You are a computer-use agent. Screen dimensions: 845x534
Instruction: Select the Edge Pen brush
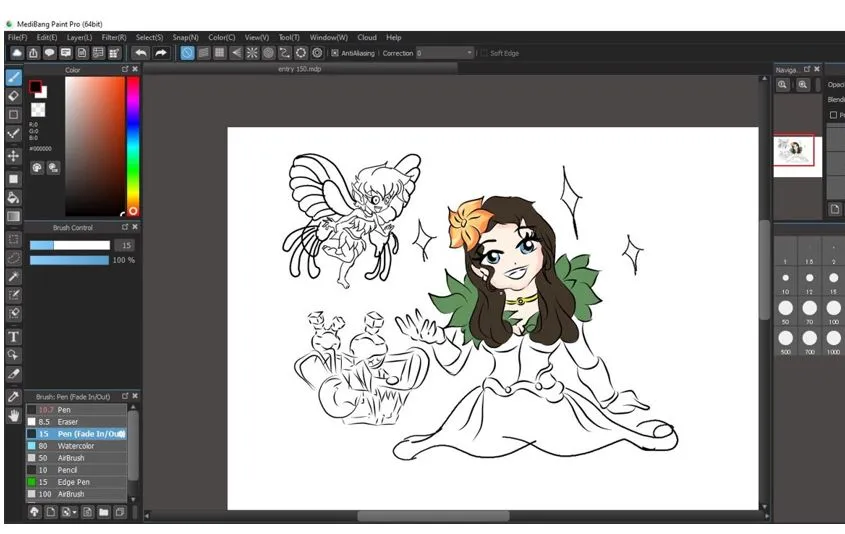pos(77,482)
